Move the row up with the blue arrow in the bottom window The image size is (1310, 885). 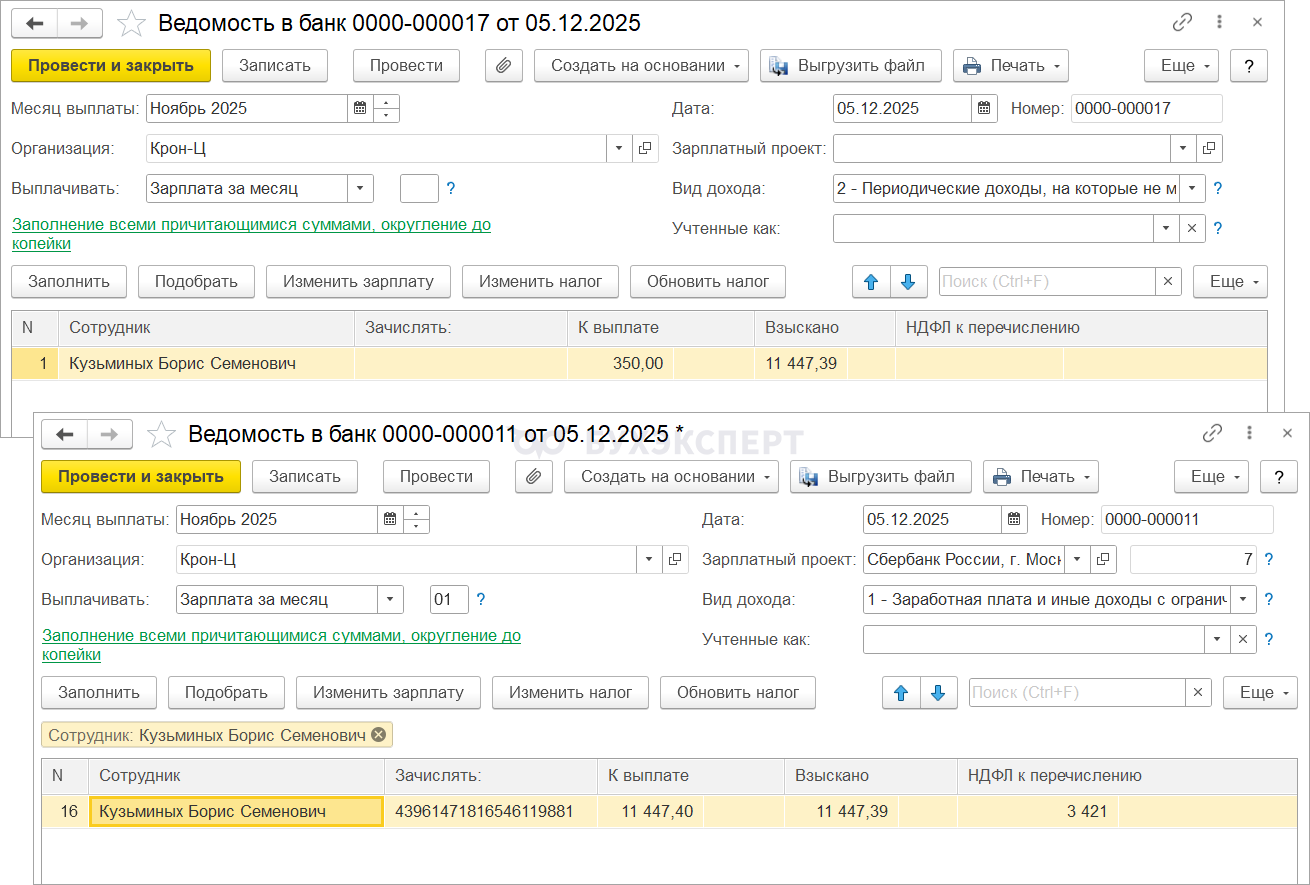click(x=900, y=692)
